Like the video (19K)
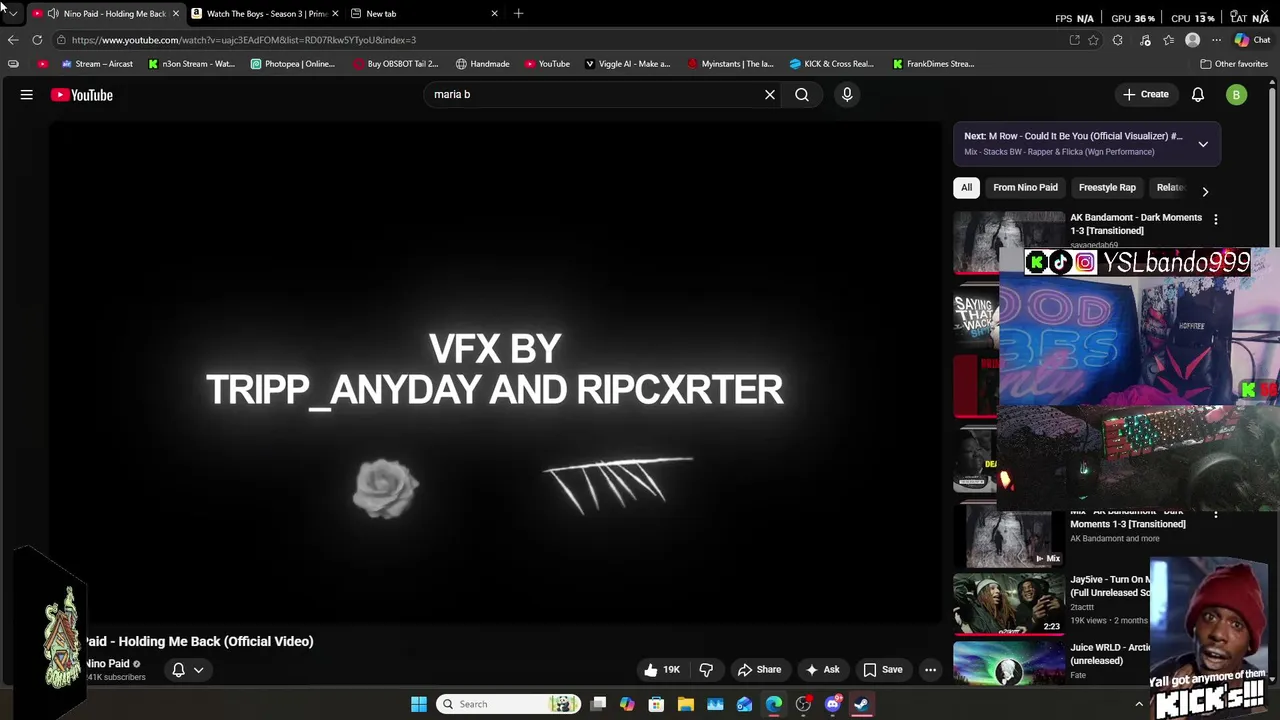 point(662,670)
